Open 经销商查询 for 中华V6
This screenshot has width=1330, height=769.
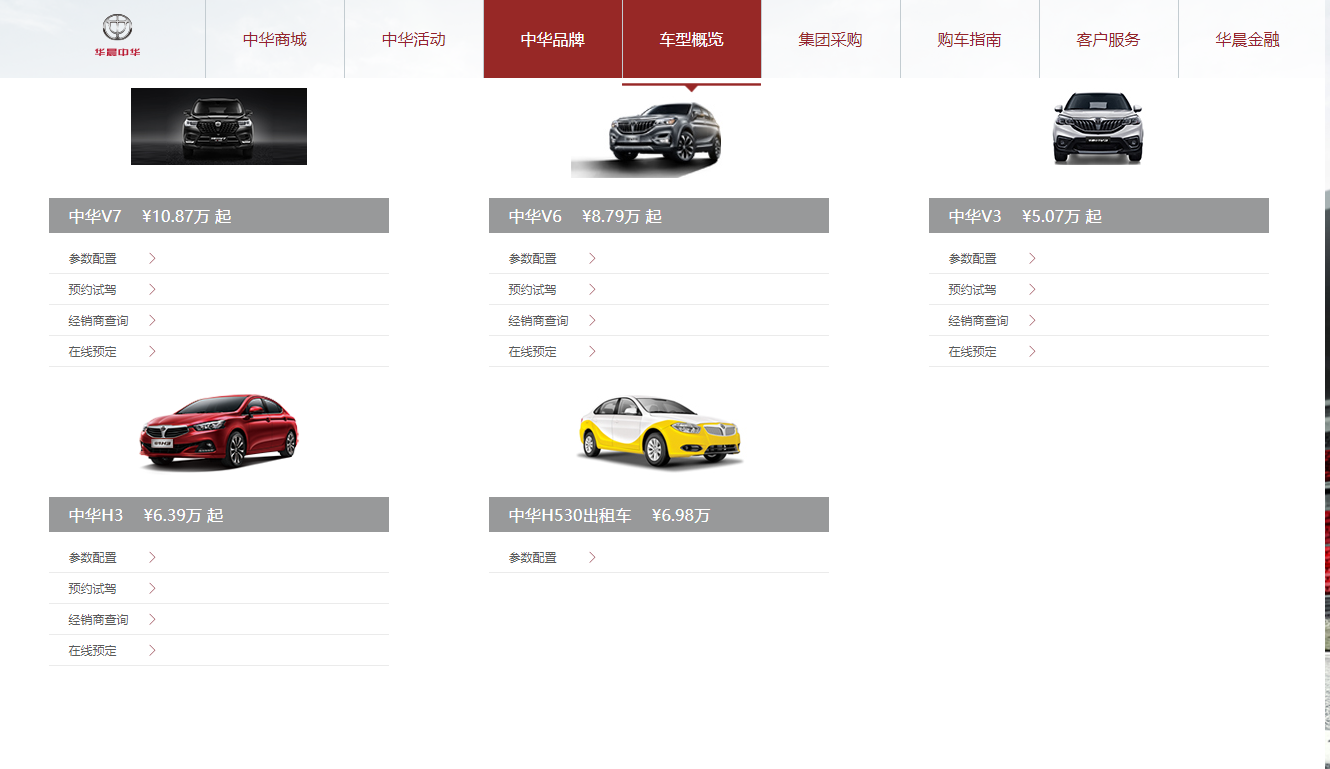(539, 321)
